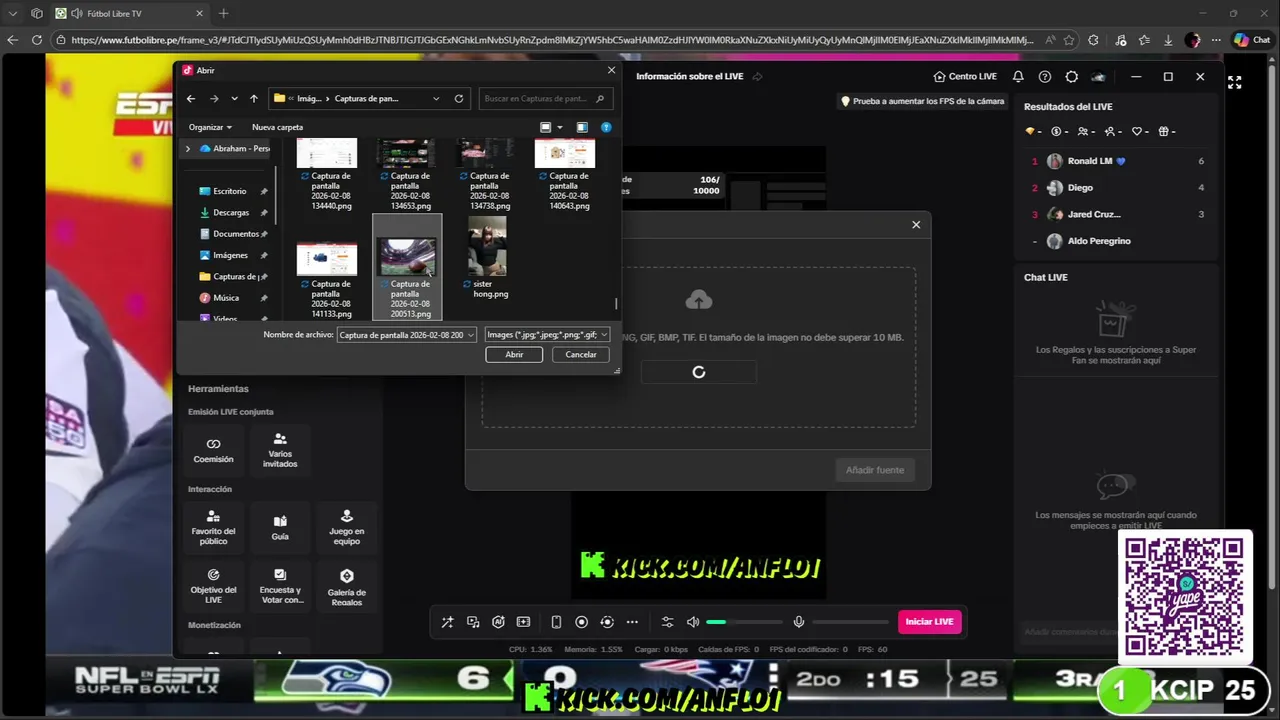
Task: Click the cloud upload icon in drop area
Action: [x=699, y=300]
